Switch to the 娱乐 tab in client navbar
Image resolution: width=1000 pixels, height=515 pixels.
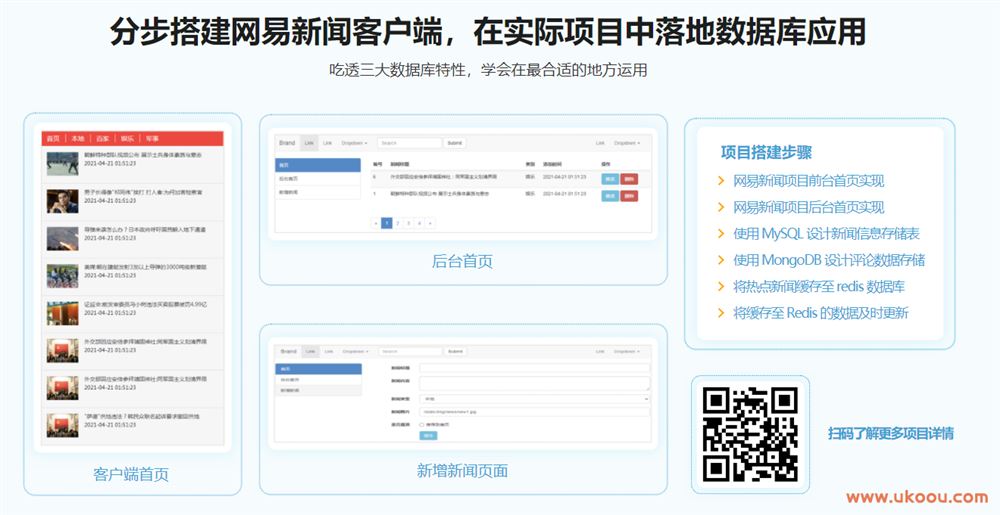[127, 138]
